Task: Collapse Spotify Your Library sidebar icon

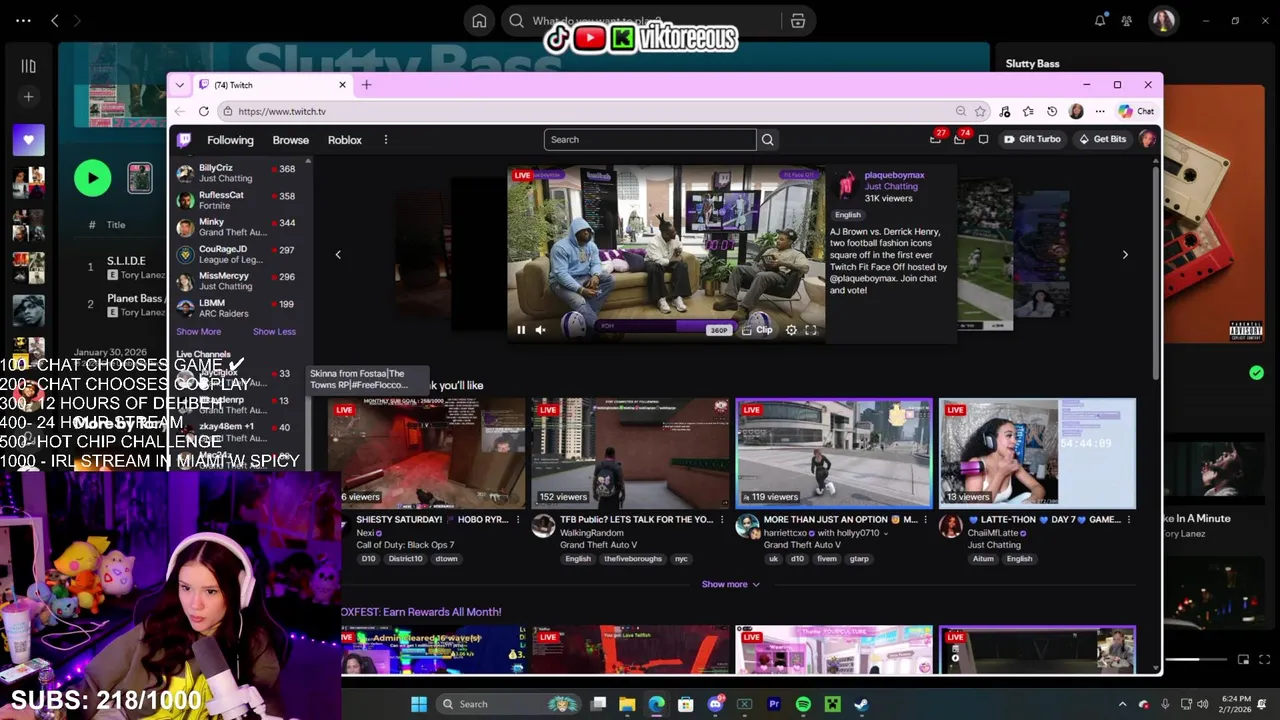Action: click(28, 66)
